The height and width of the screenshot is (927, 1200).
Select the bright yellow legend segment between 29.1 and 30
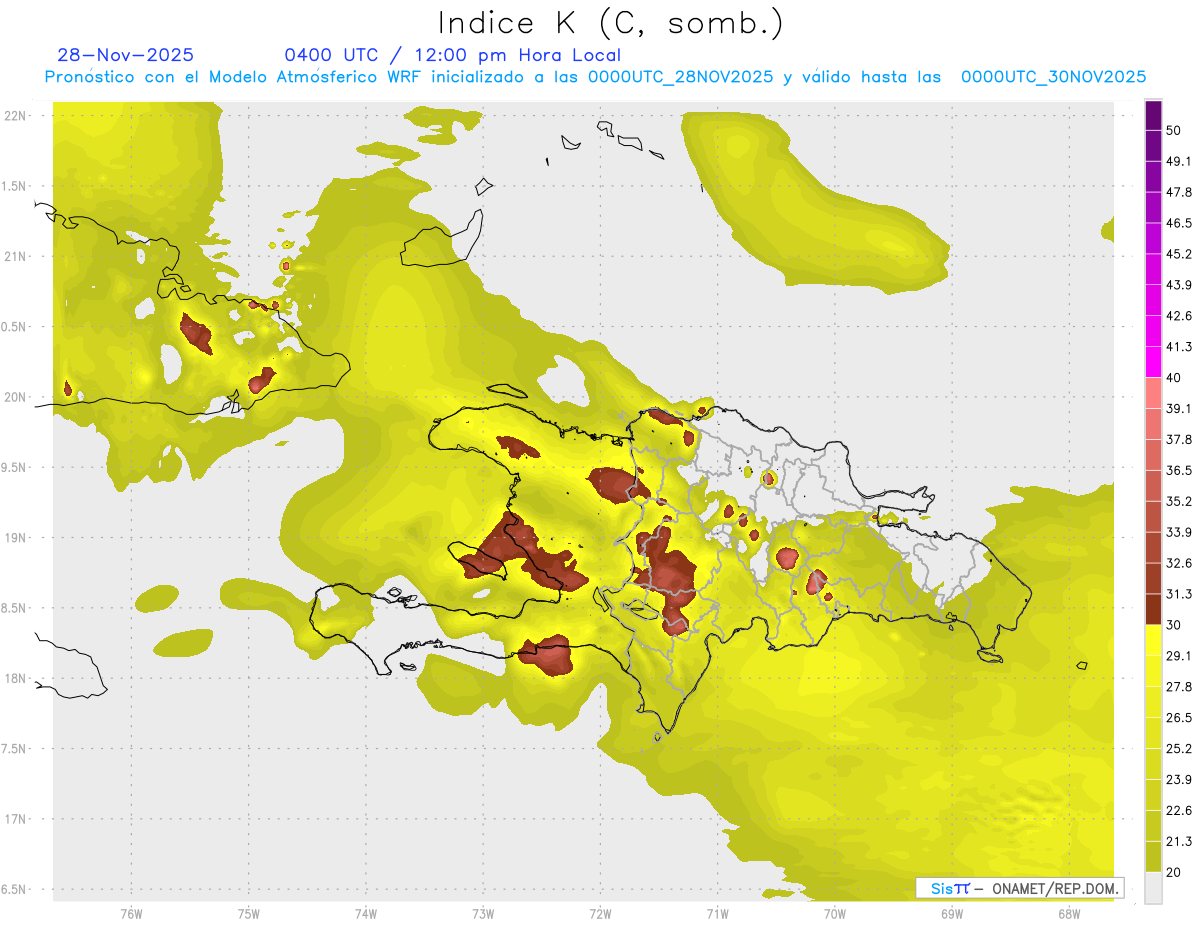[x=1153, y=640]
